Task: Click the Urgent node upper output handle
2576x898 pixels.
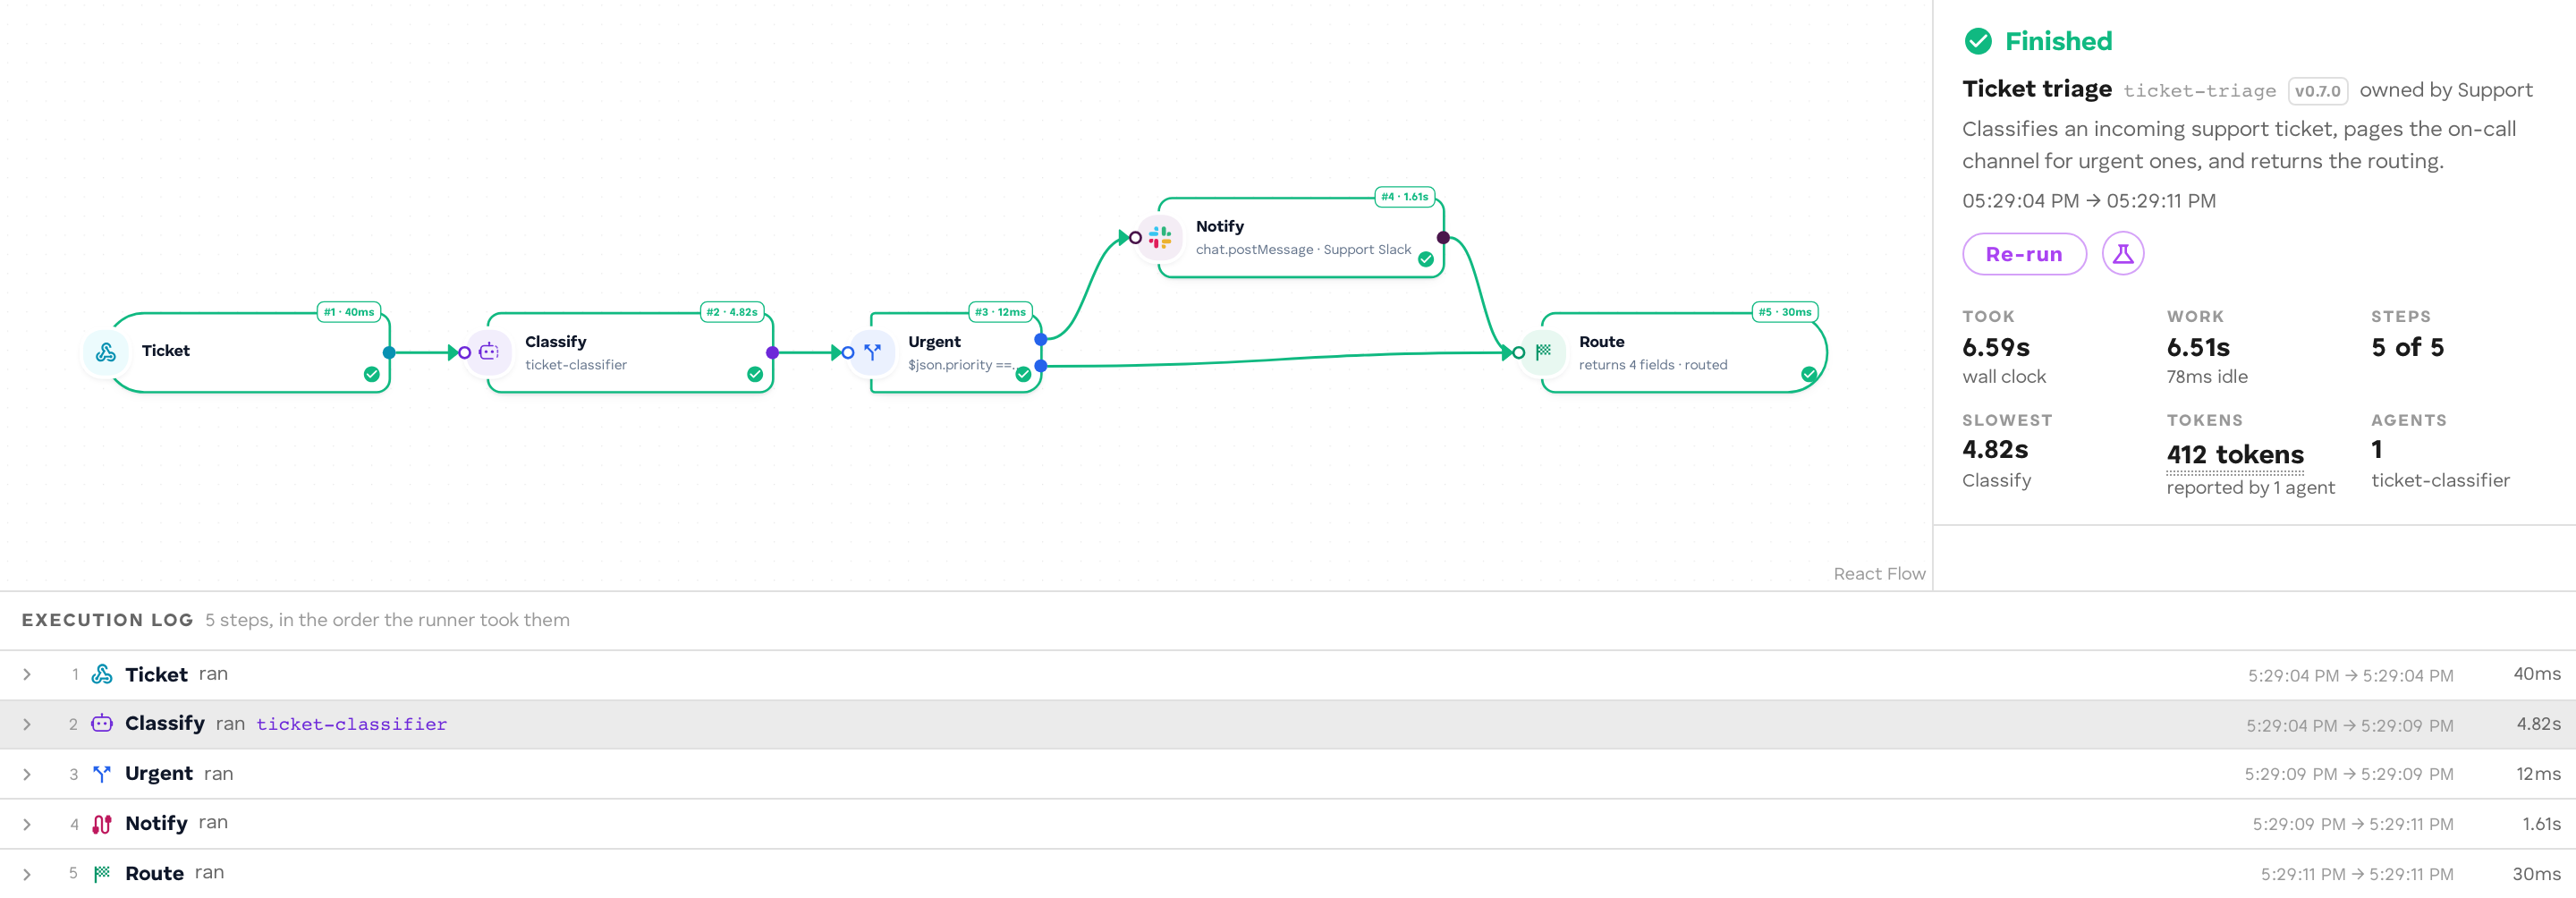Action: point(1041,339)
